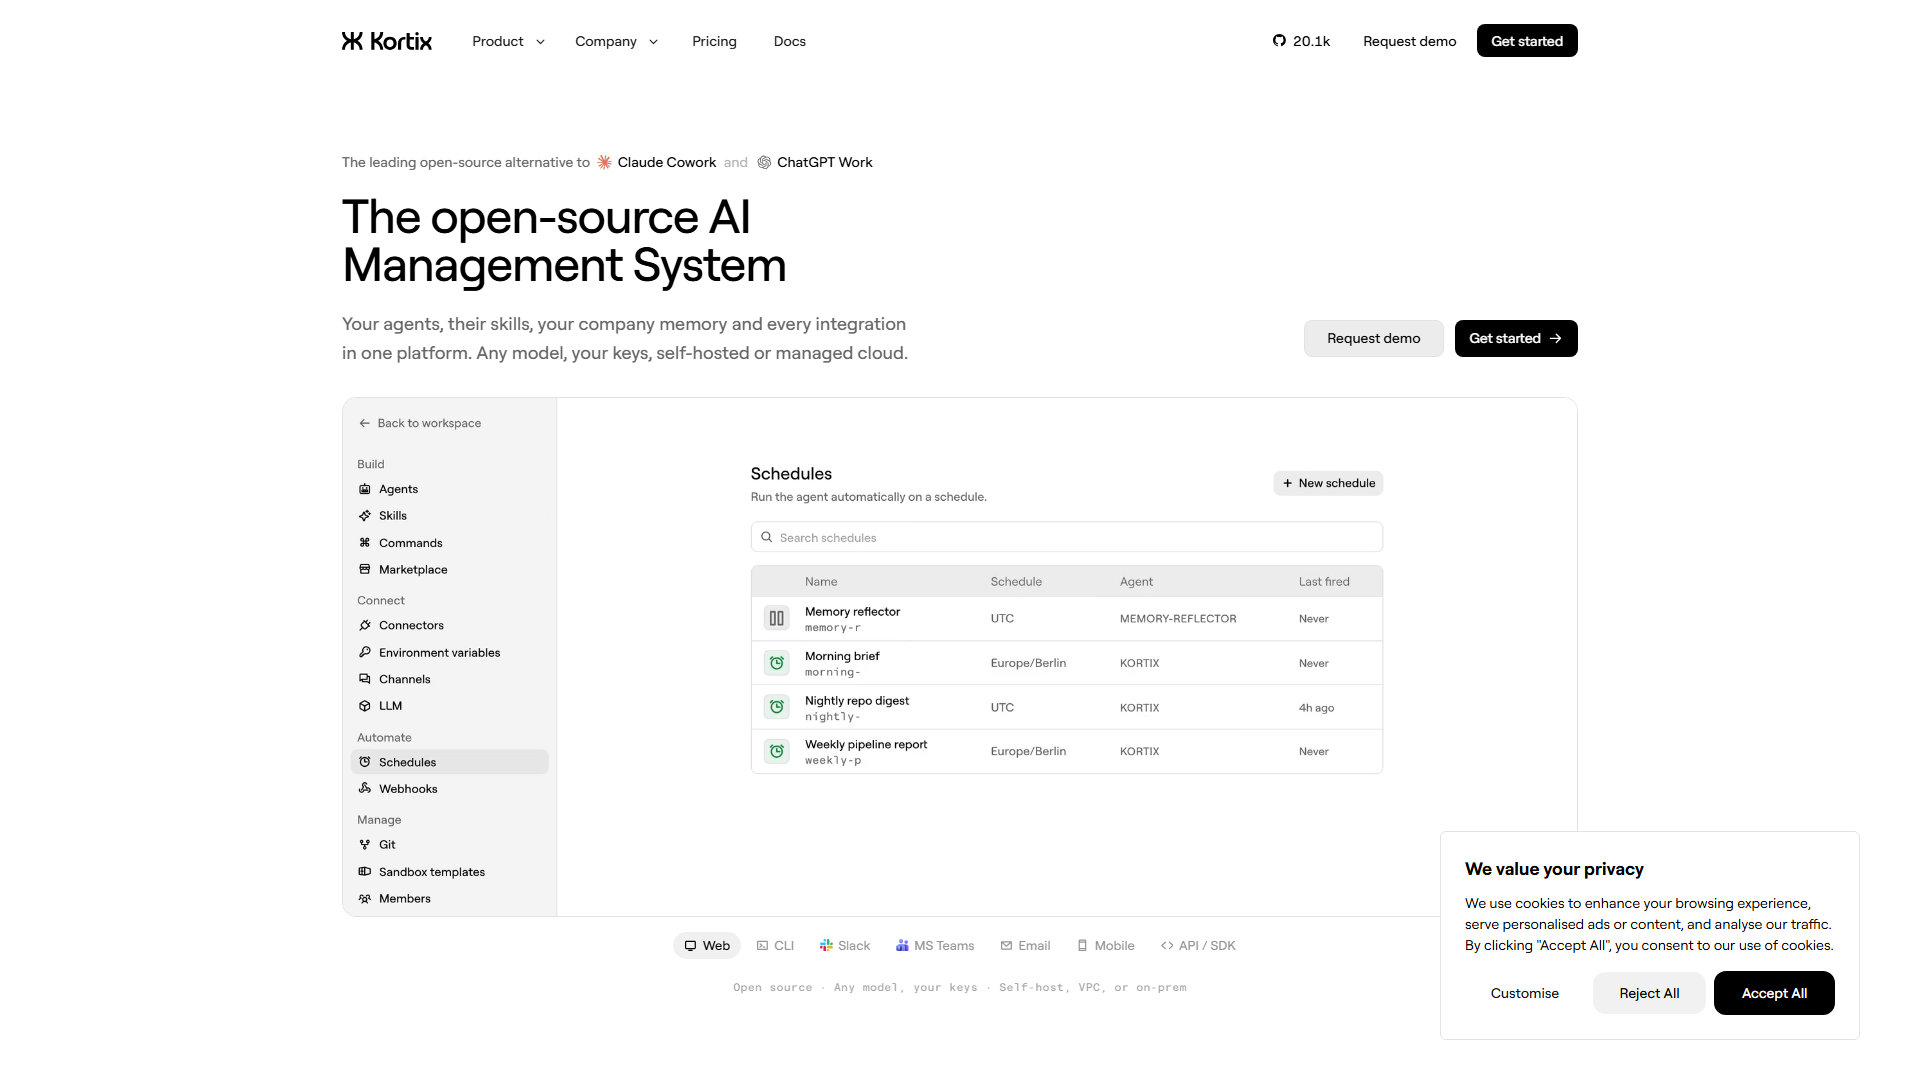1920x1080 pixels.
Task: Switch to the Email tab
Action: click(x=1025, y=946)
